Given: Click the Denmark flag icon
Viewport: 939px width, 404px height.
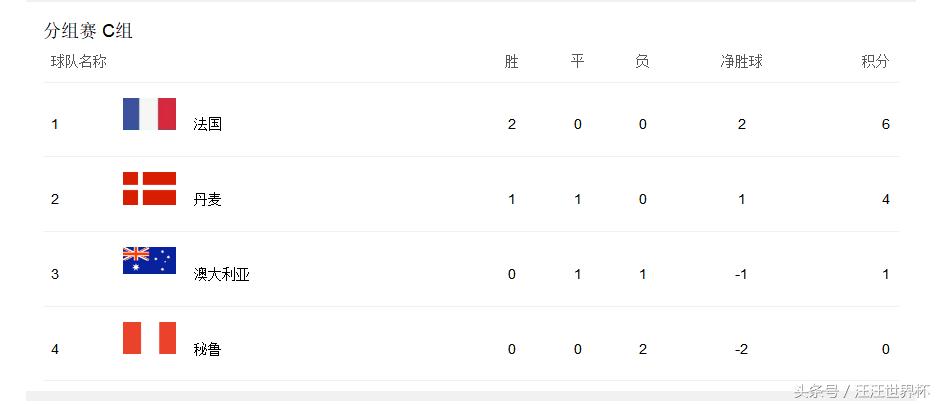Looking at the screenshot, I should 149,188.
